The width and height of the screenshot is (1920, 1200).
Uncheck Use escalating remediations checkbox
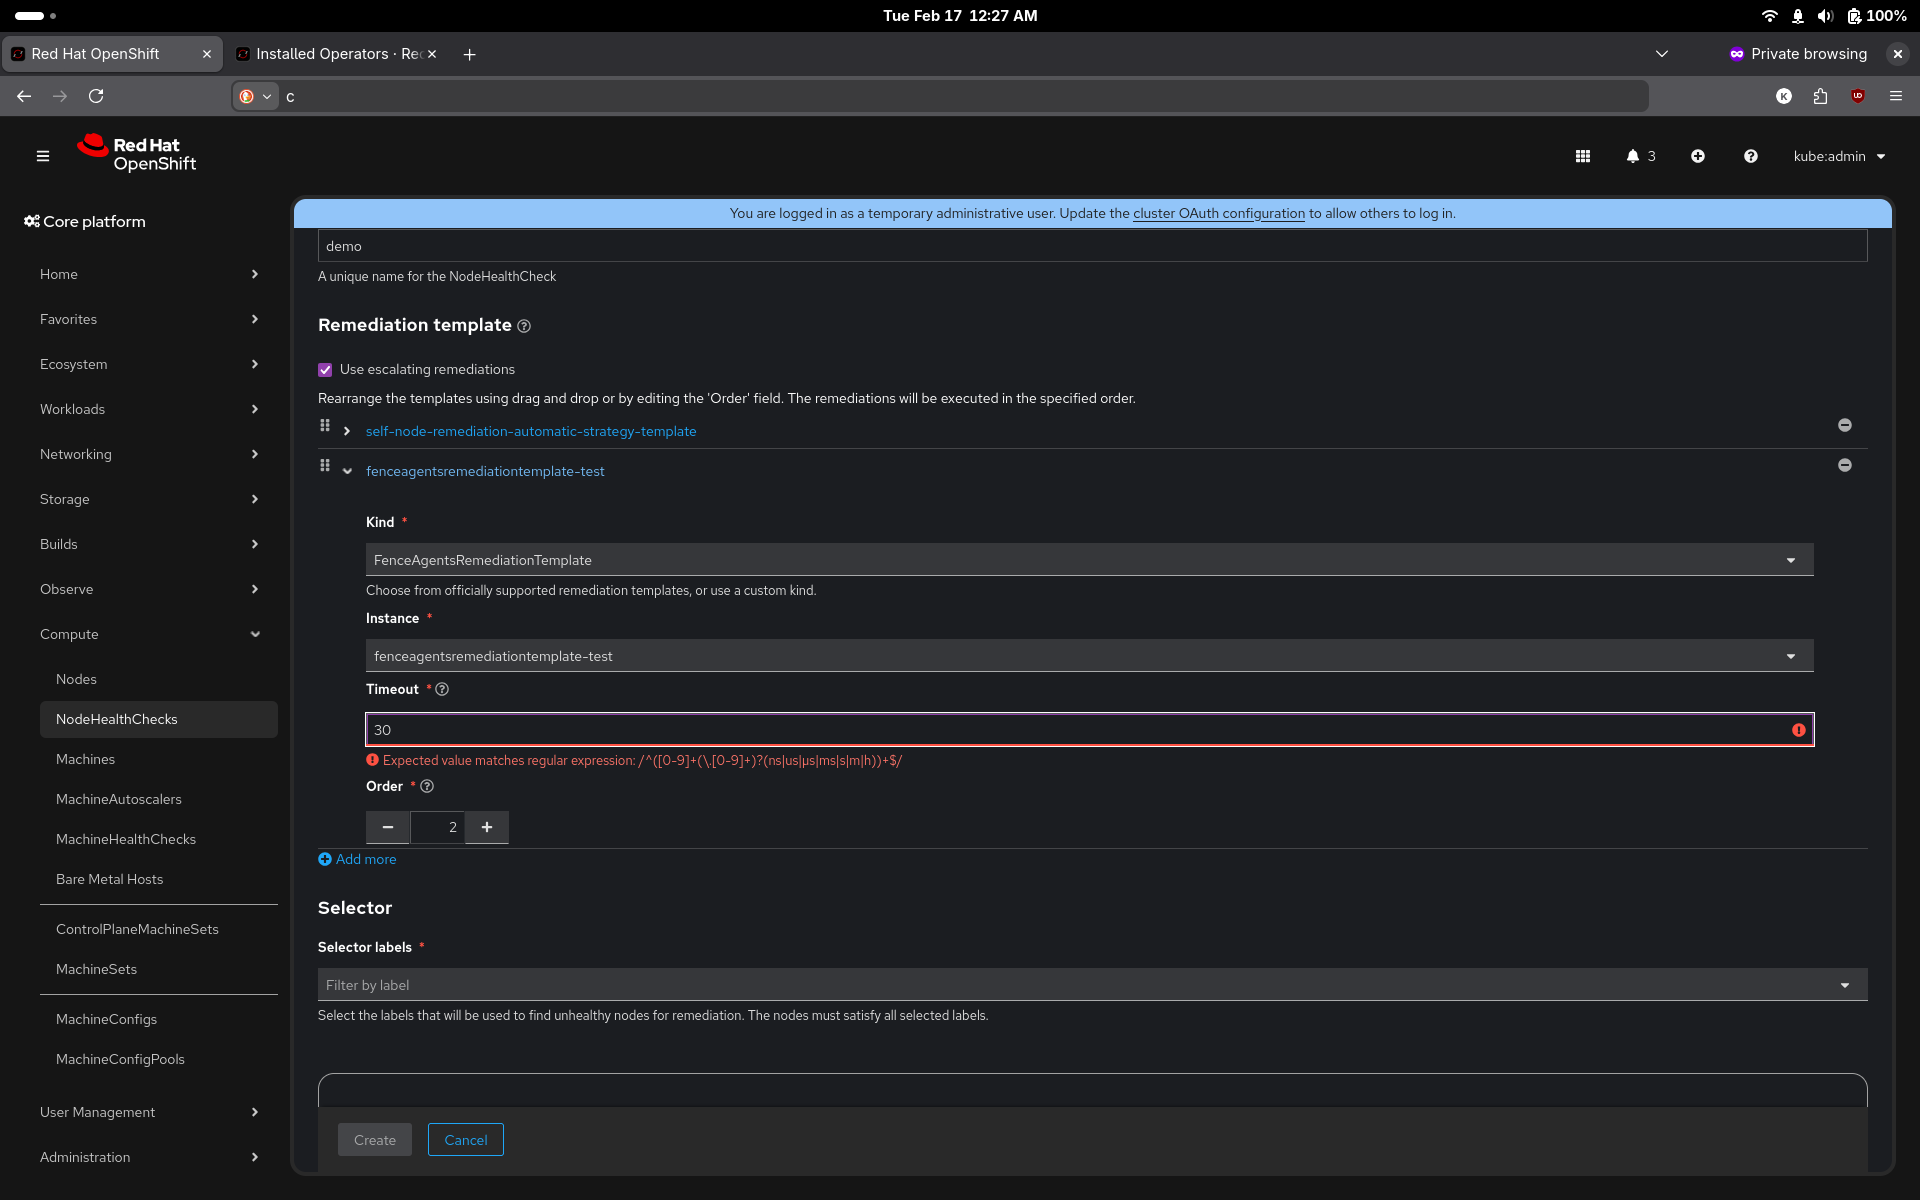tap(325, 370)
